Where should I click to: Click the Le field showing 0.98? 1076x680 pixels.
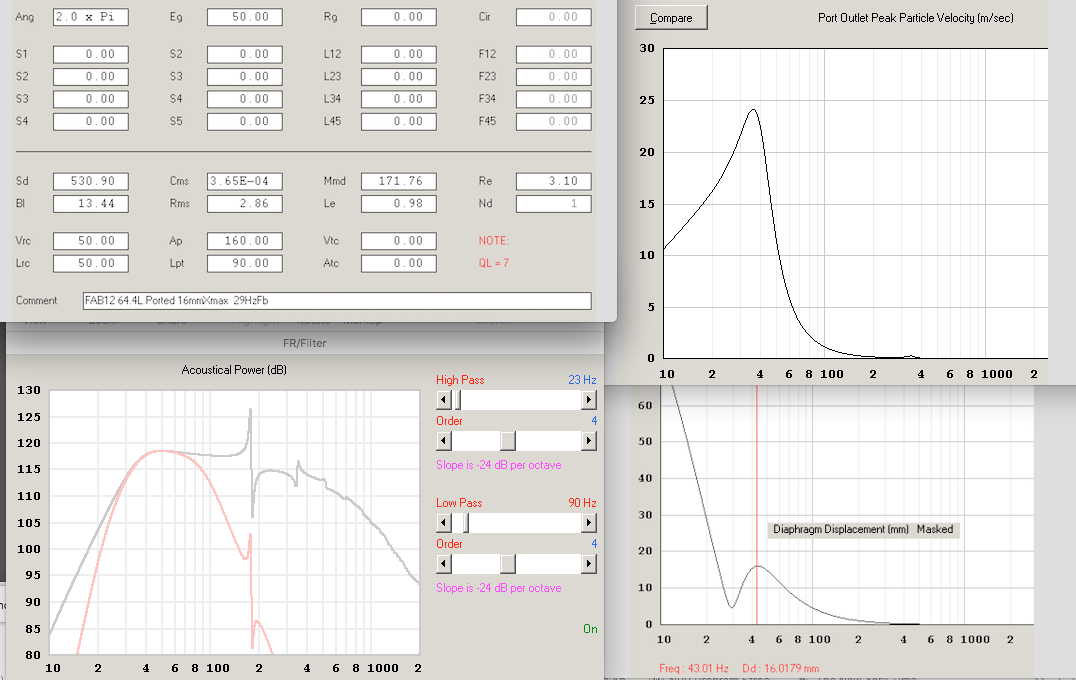coord(399,204)
